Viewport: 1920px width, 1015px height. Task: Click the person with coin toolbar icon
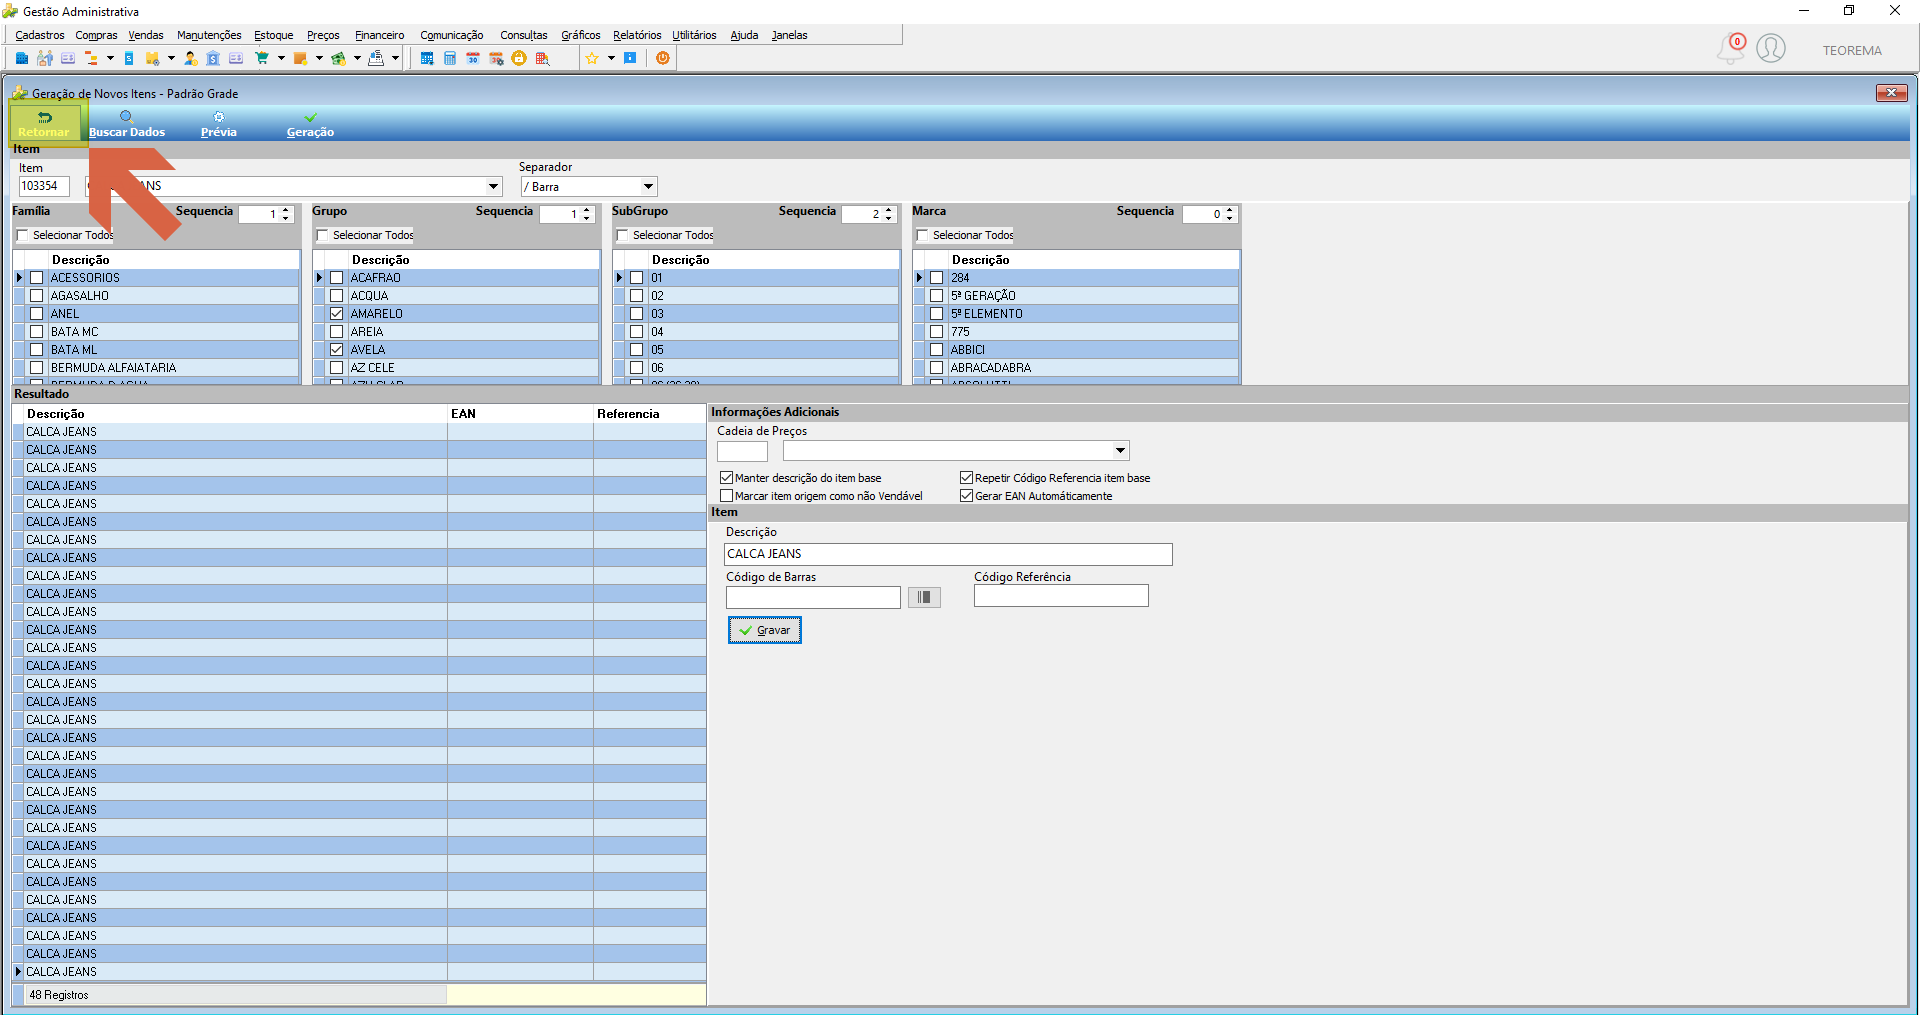click(x=190, y=58)
